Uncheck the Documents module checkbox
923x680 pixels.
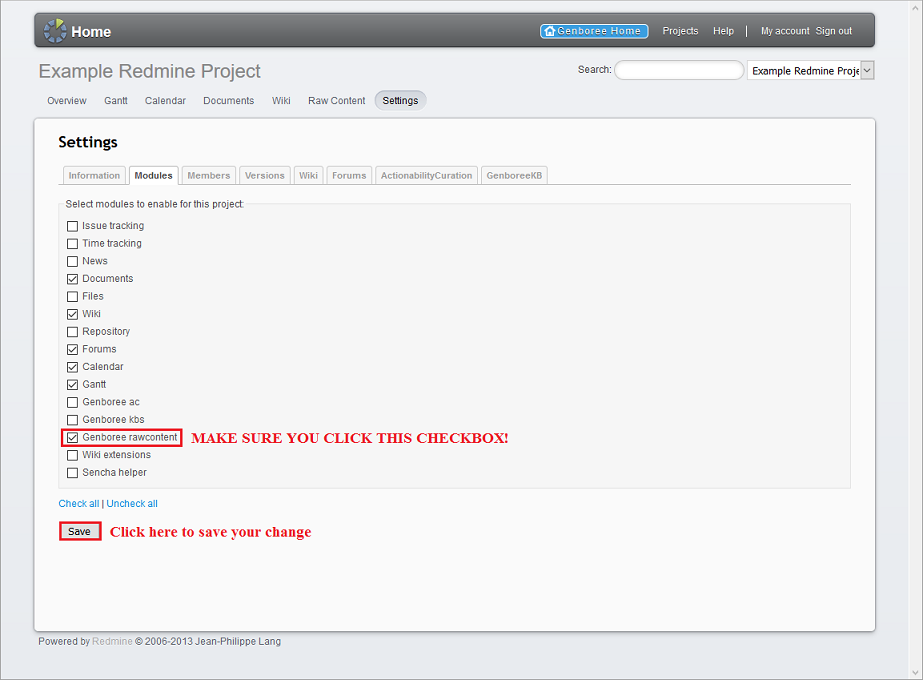tap(72, 279)
